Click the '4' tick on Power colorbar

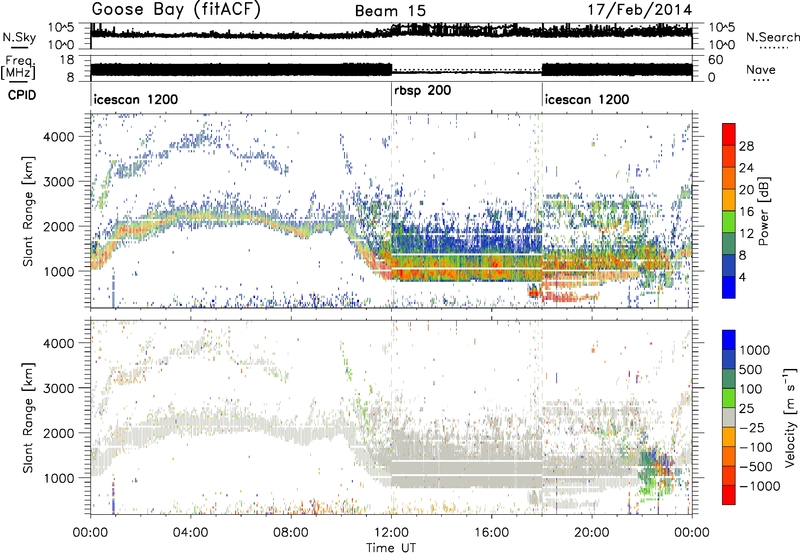coord(743,277)
